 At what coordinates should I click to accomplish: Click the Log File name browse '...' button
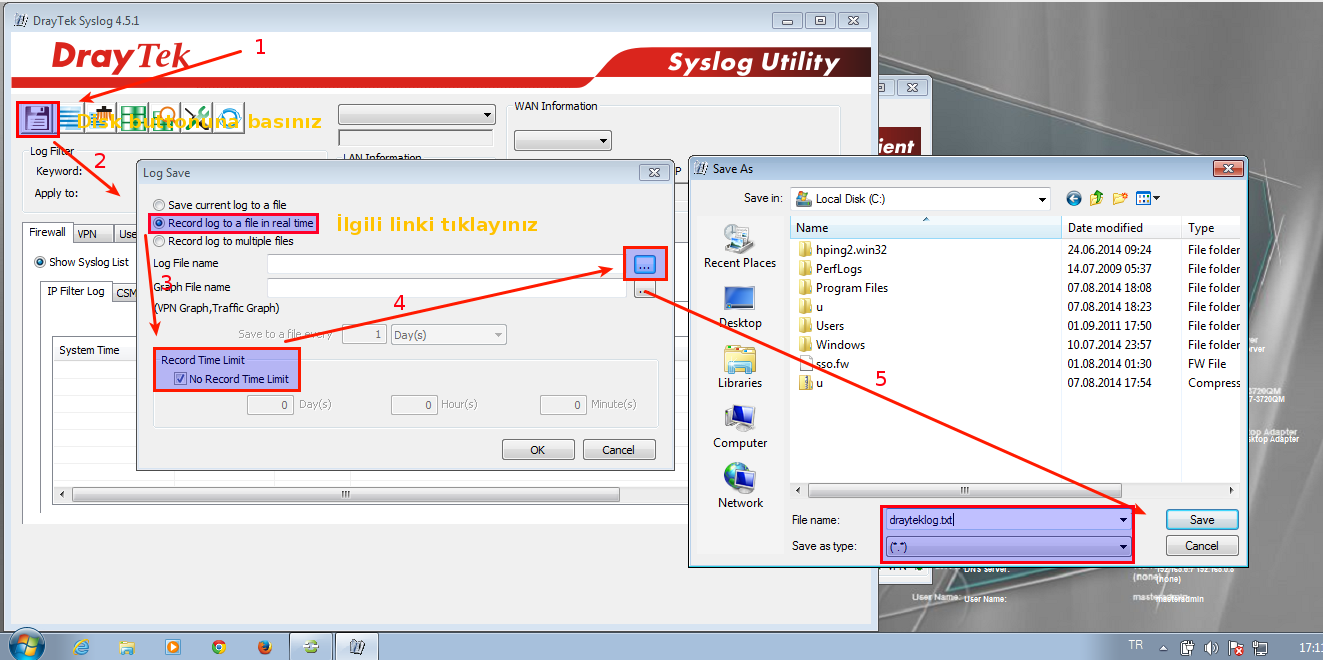click(x=645, y=264)
